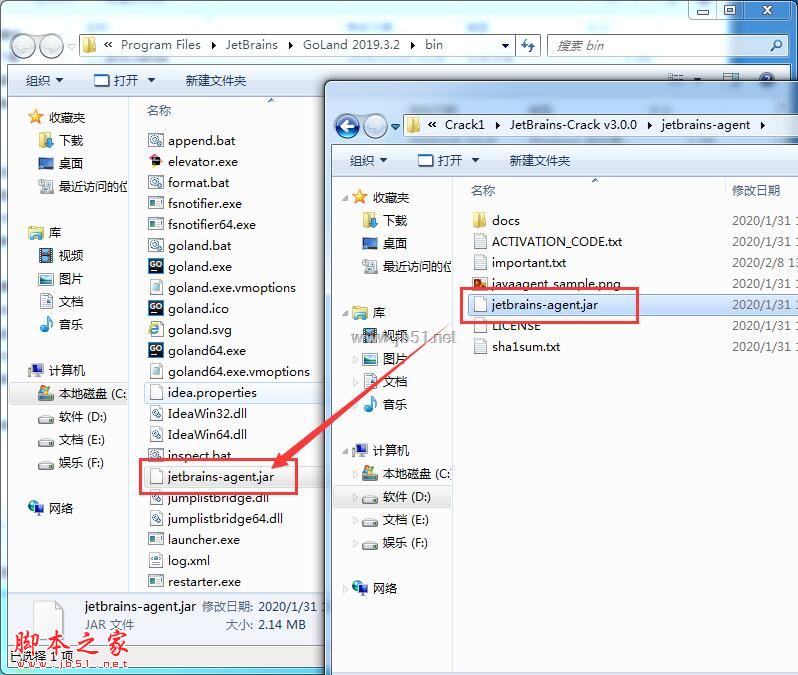Click Crack1 breadcrumb in address bar
798x675 pixels.
pos(465,125)
